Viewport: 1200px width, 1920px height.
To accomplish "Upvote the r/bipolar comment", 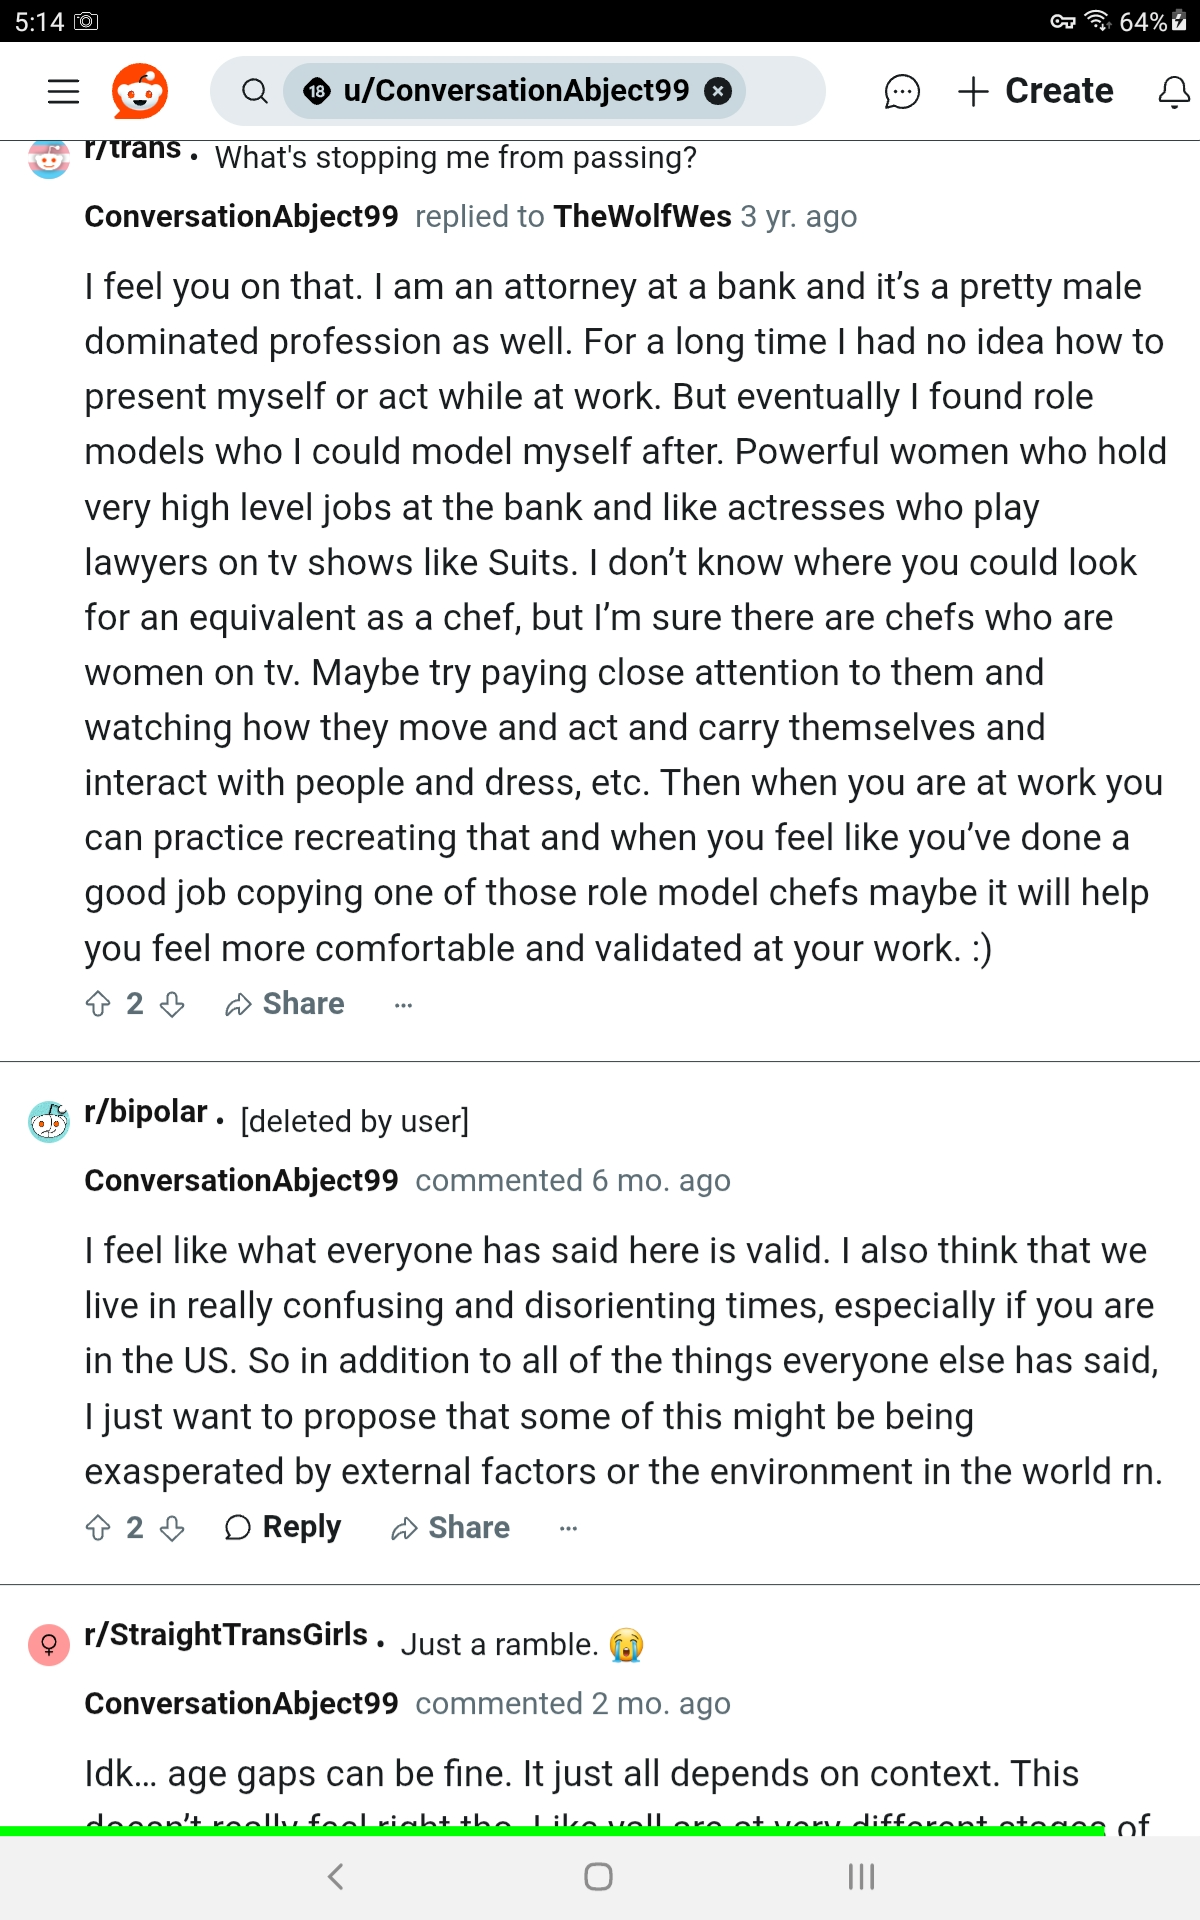I will 98,1528.
